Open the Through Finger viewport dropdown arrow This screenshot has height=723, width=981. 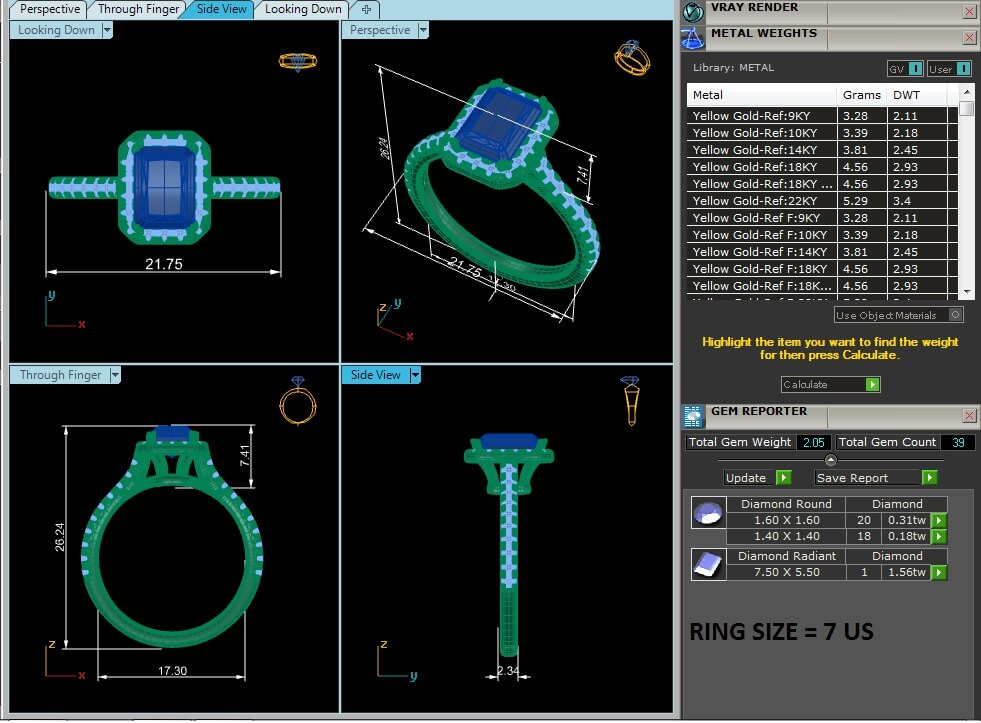click(115, 375)
